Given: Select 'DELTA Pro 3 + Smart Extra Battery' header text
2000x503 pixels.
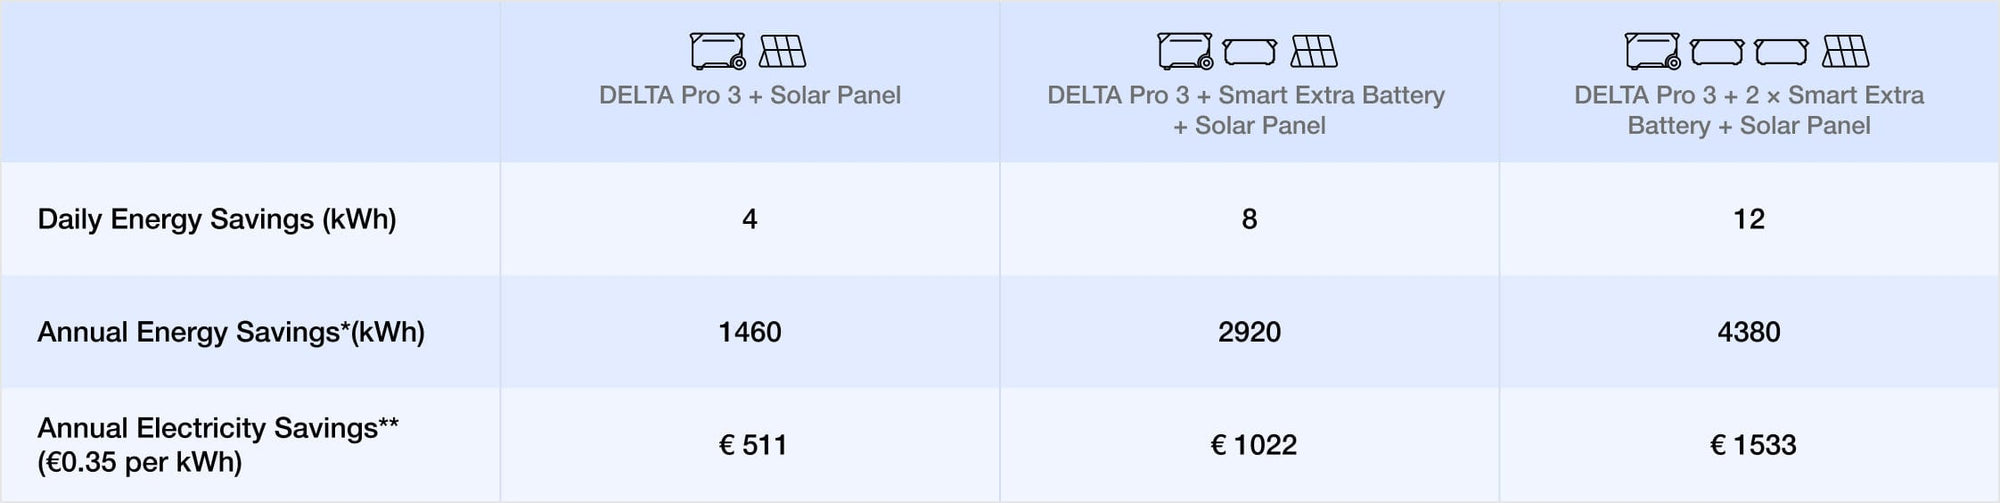Looking at the screenshot, I should (1246, 95).
